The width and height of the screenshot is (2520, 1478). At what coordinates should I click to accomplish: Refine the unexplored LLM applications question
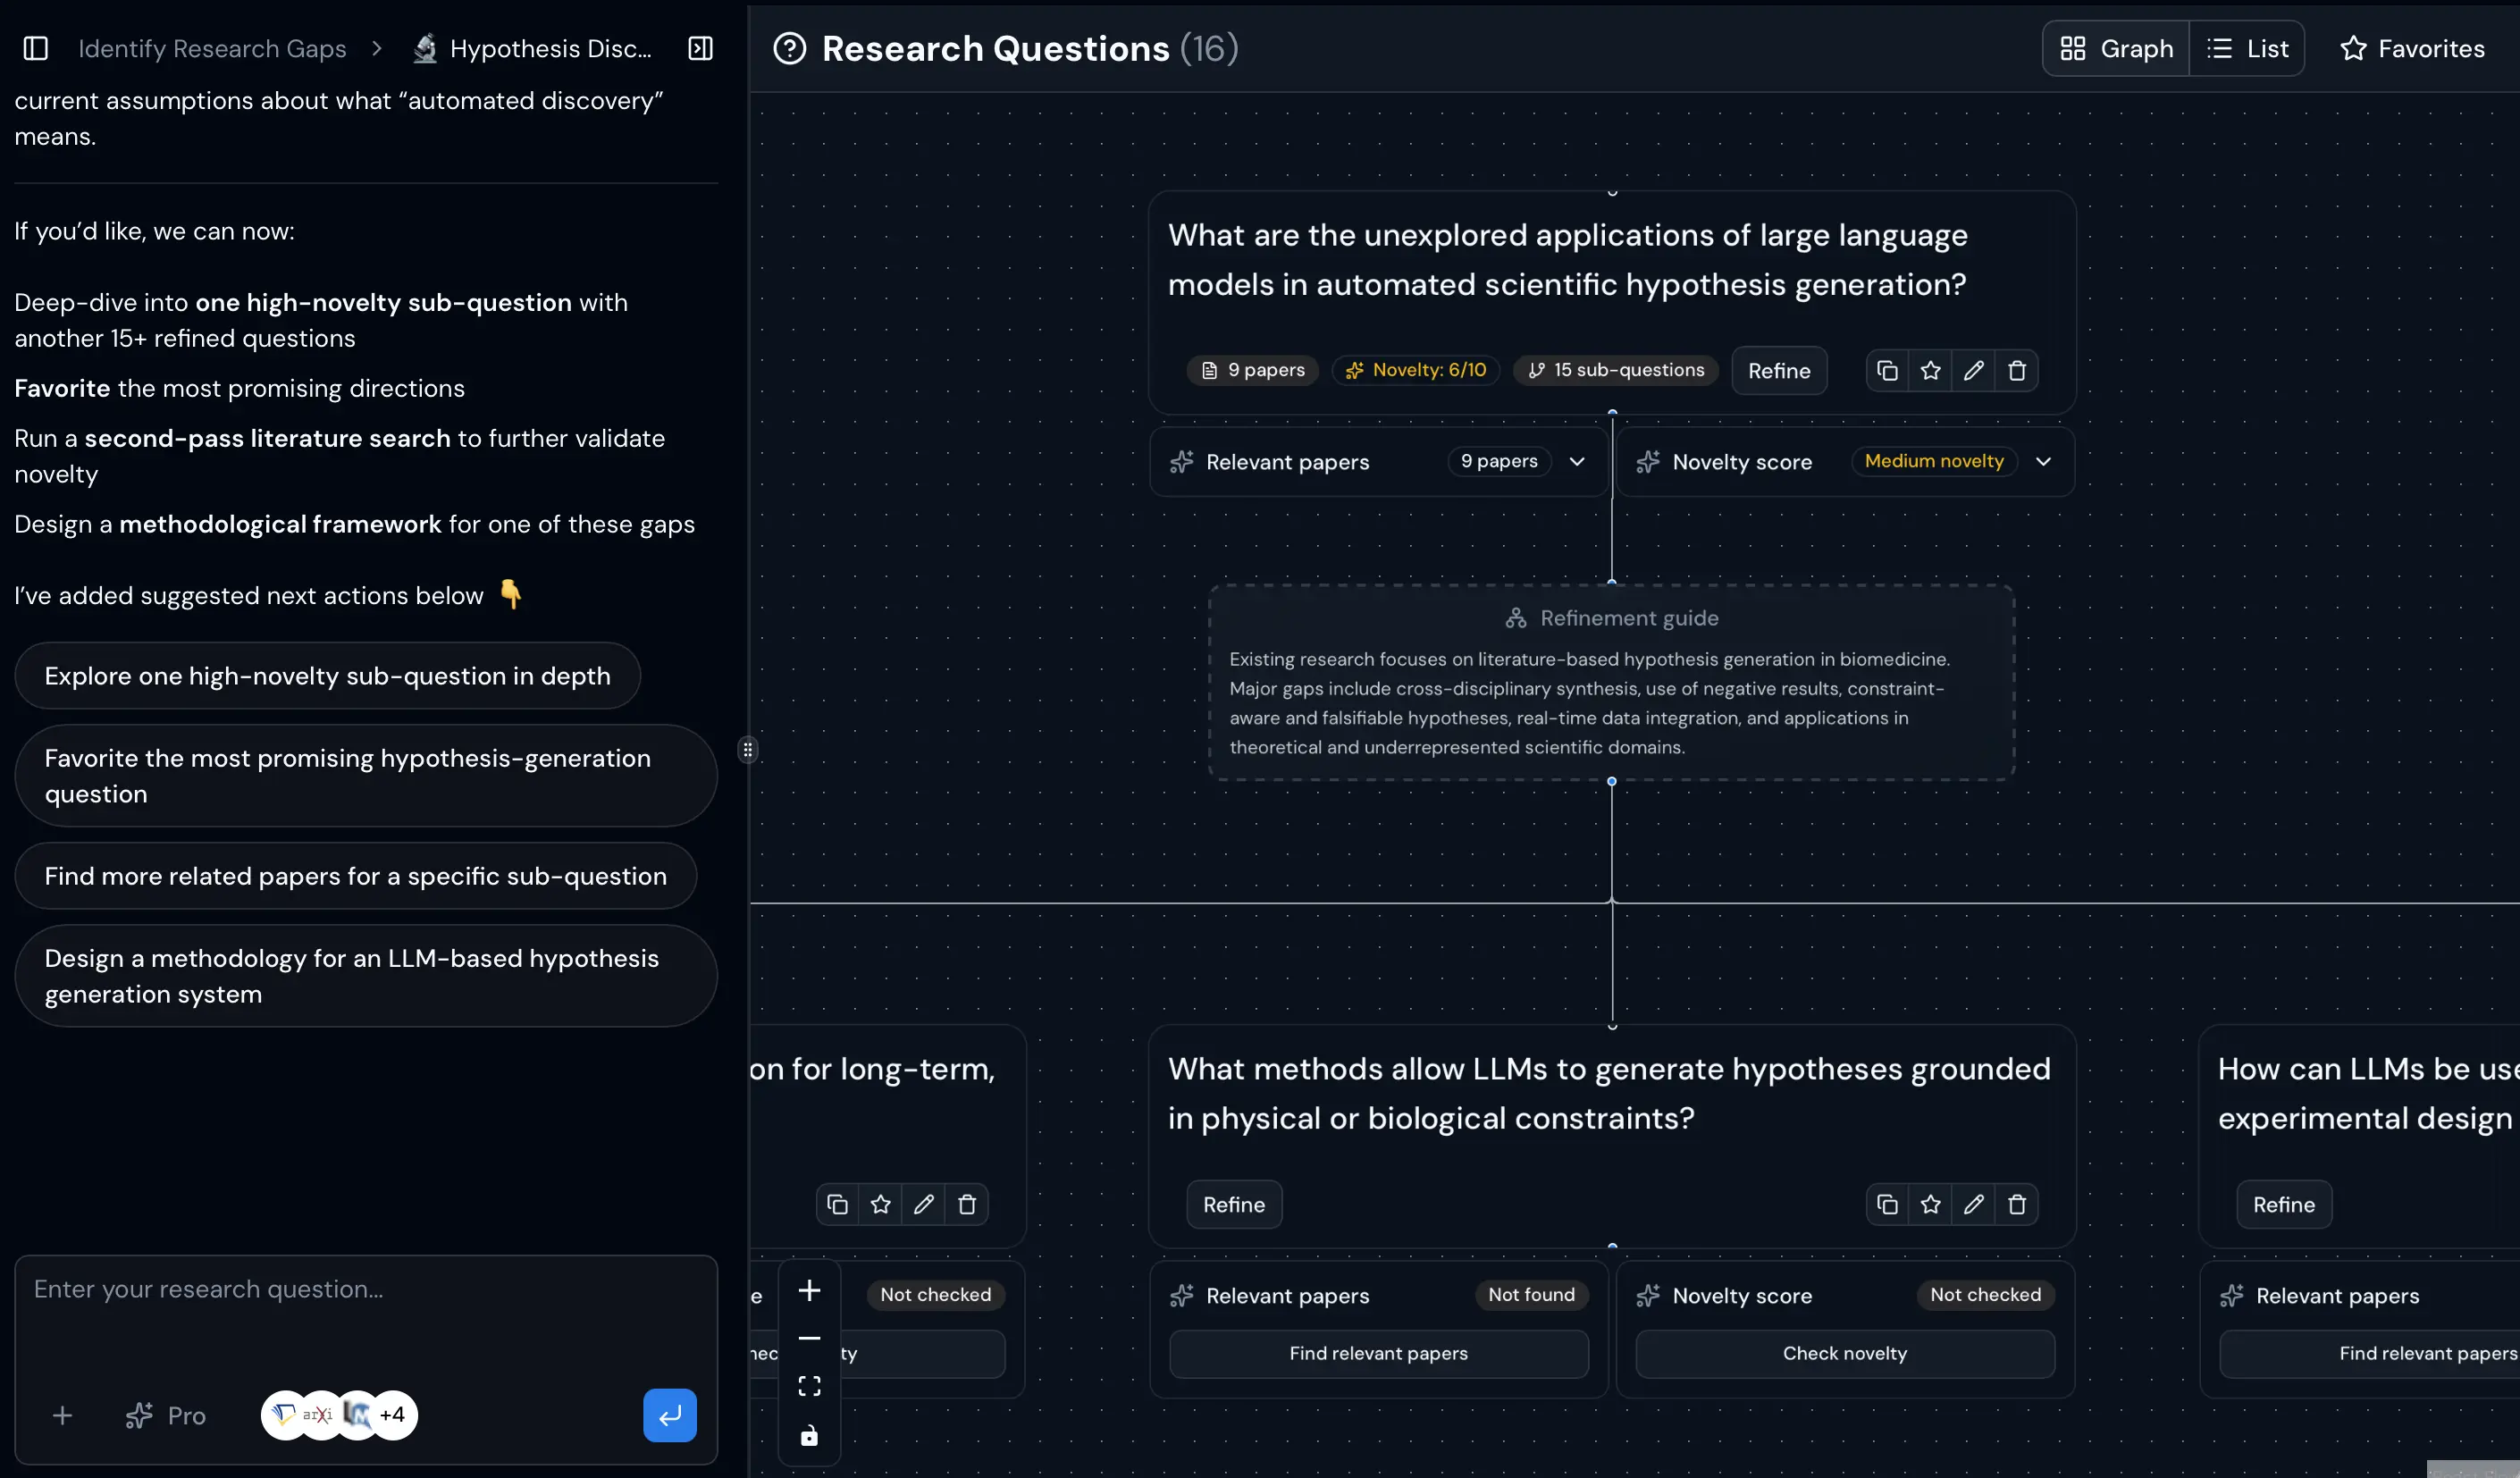click(x=1779, y=370)
